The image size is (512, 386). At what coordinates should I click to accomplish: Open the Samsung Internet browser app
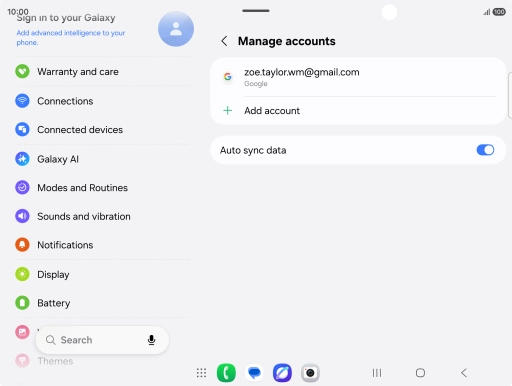click(282, 373)
